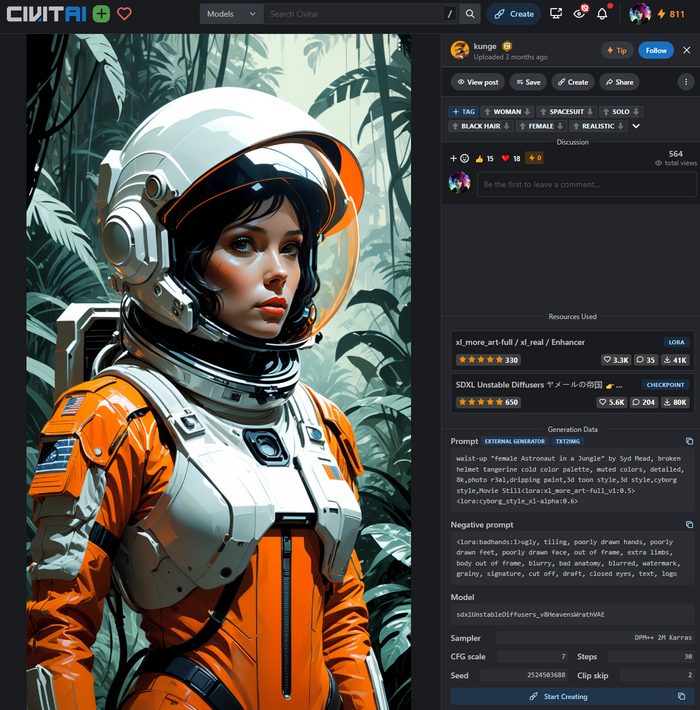Follow the user kunge
The height and width of the screenshot is (710, 700).
point(656,50)
